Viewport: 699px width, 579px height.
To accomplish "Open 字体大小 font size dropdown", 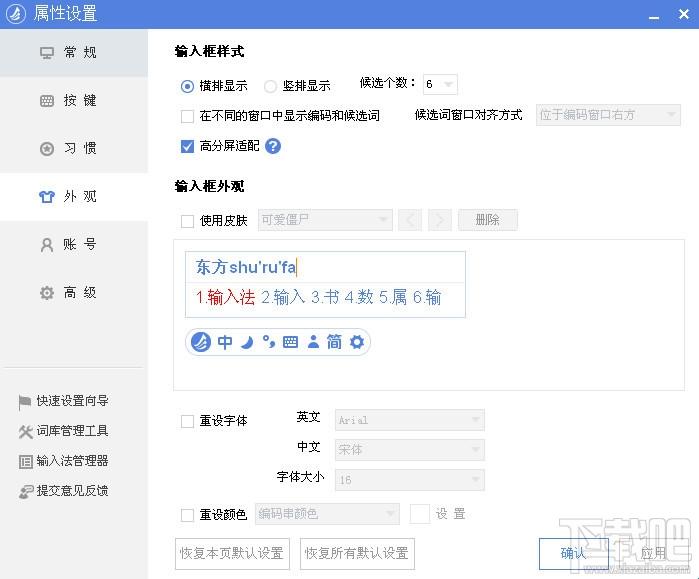I will pyautogui.click(x=410, y=480).
